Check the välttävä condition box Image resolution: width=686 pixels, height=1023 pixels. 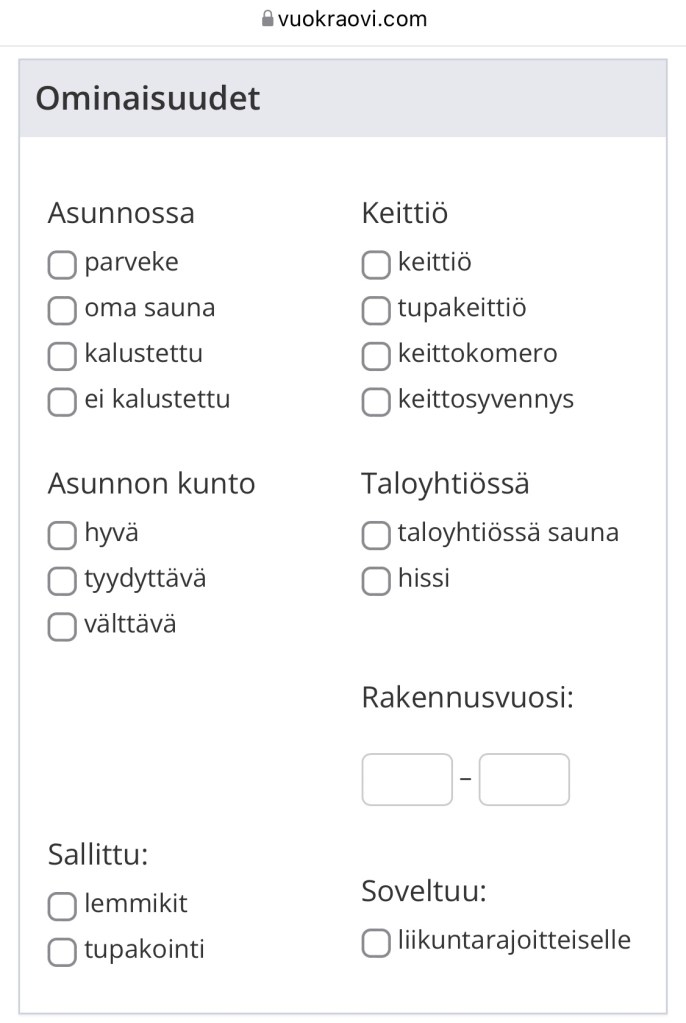pyautogui.click(x=62, y=627)
